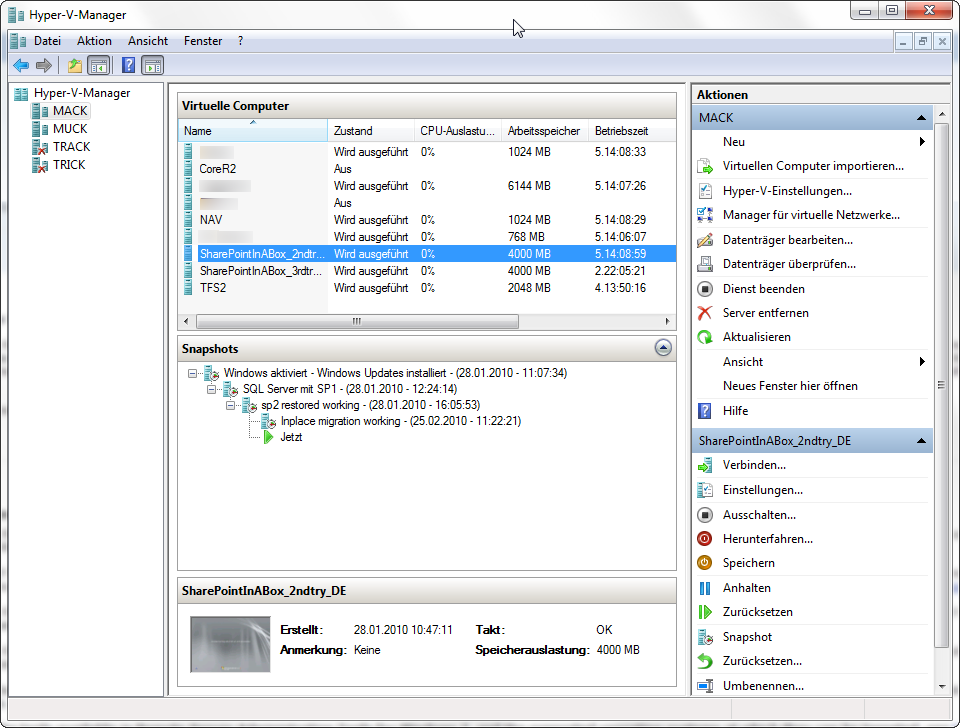Screen dimensions: 960x728
Task: Click the Verbinden action icon
Action: (x=705, y=465)
